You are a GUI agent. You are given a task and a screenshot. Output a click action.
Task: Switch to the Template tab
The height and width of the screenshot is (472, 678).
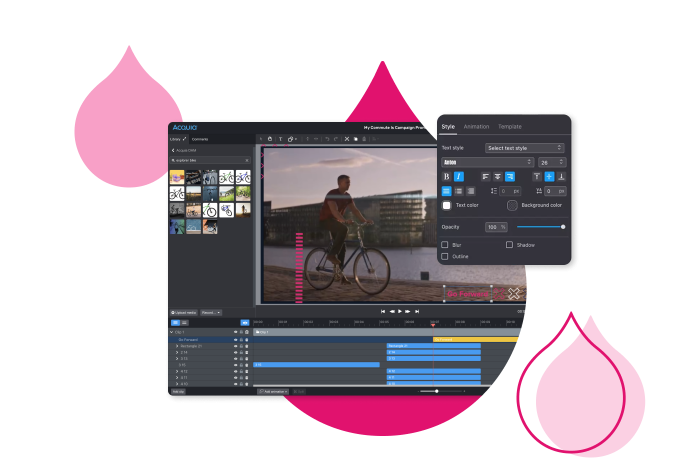(510, 127)
